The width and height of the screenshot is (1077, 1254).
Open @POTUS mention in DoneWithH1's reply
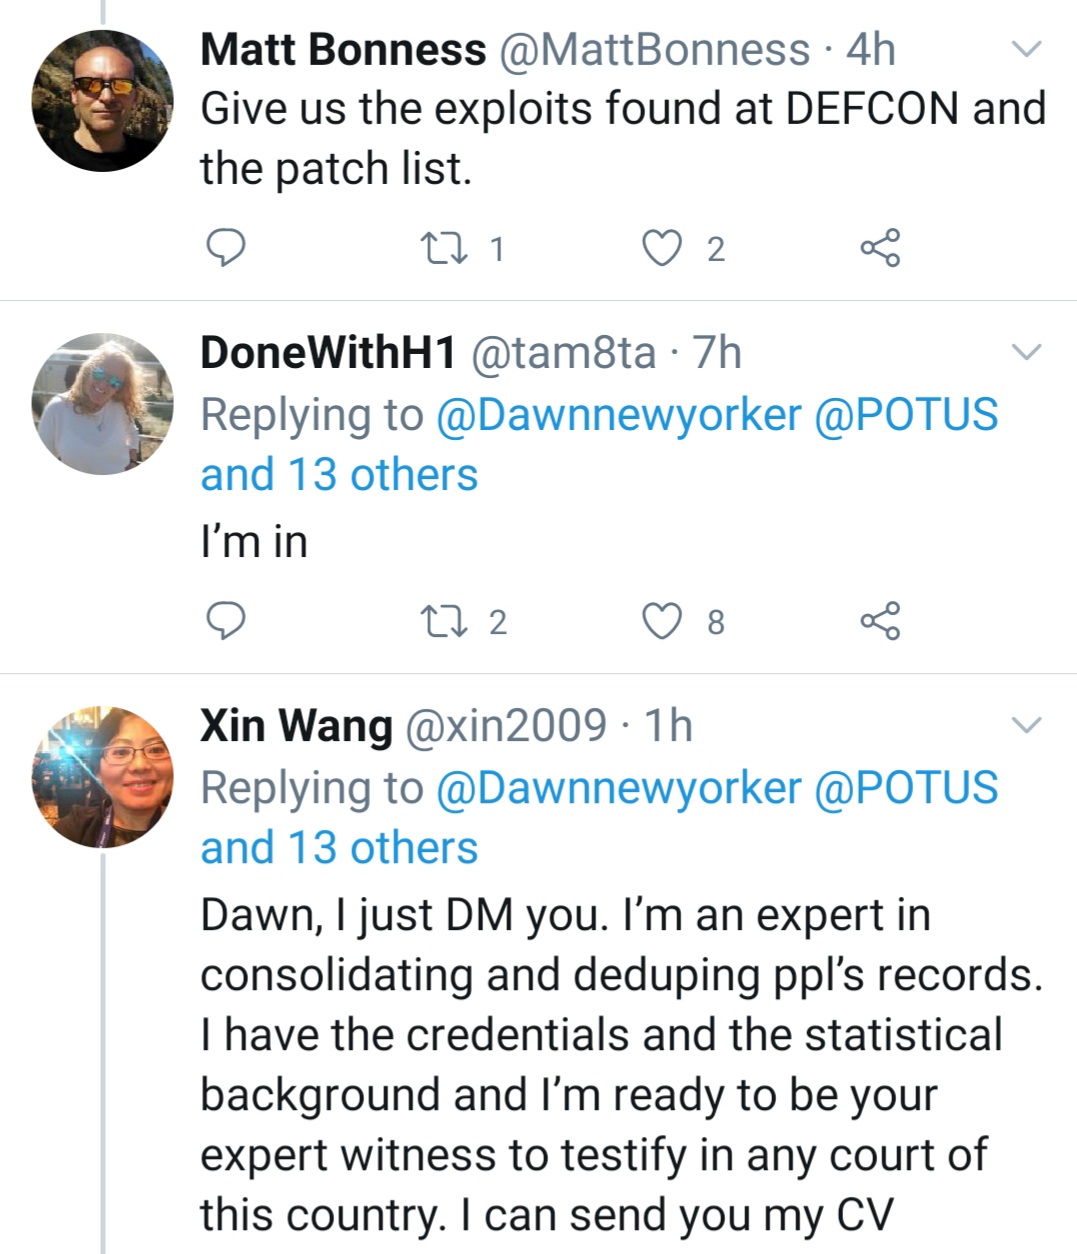906,414
